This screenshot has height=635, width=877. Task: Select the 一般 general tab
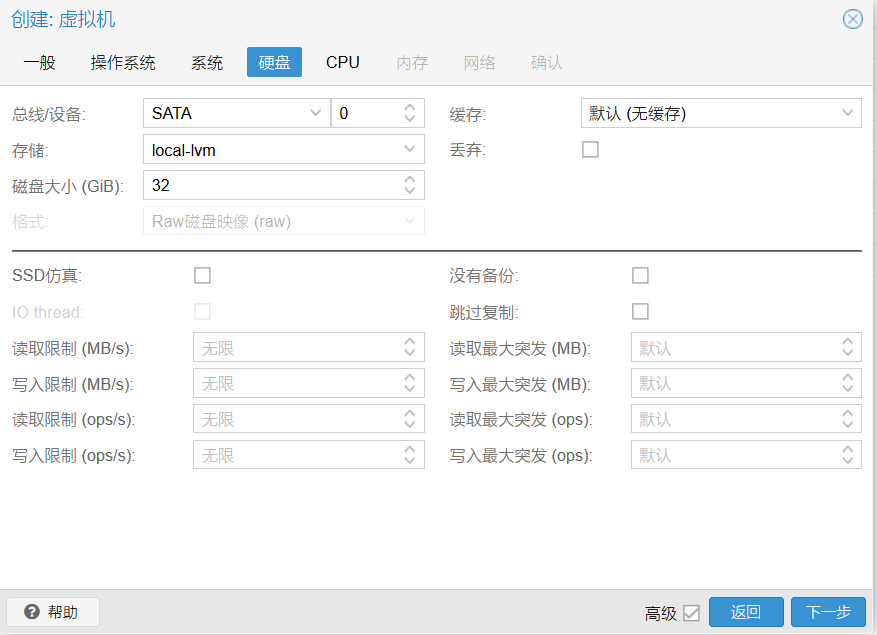point(39,62)
